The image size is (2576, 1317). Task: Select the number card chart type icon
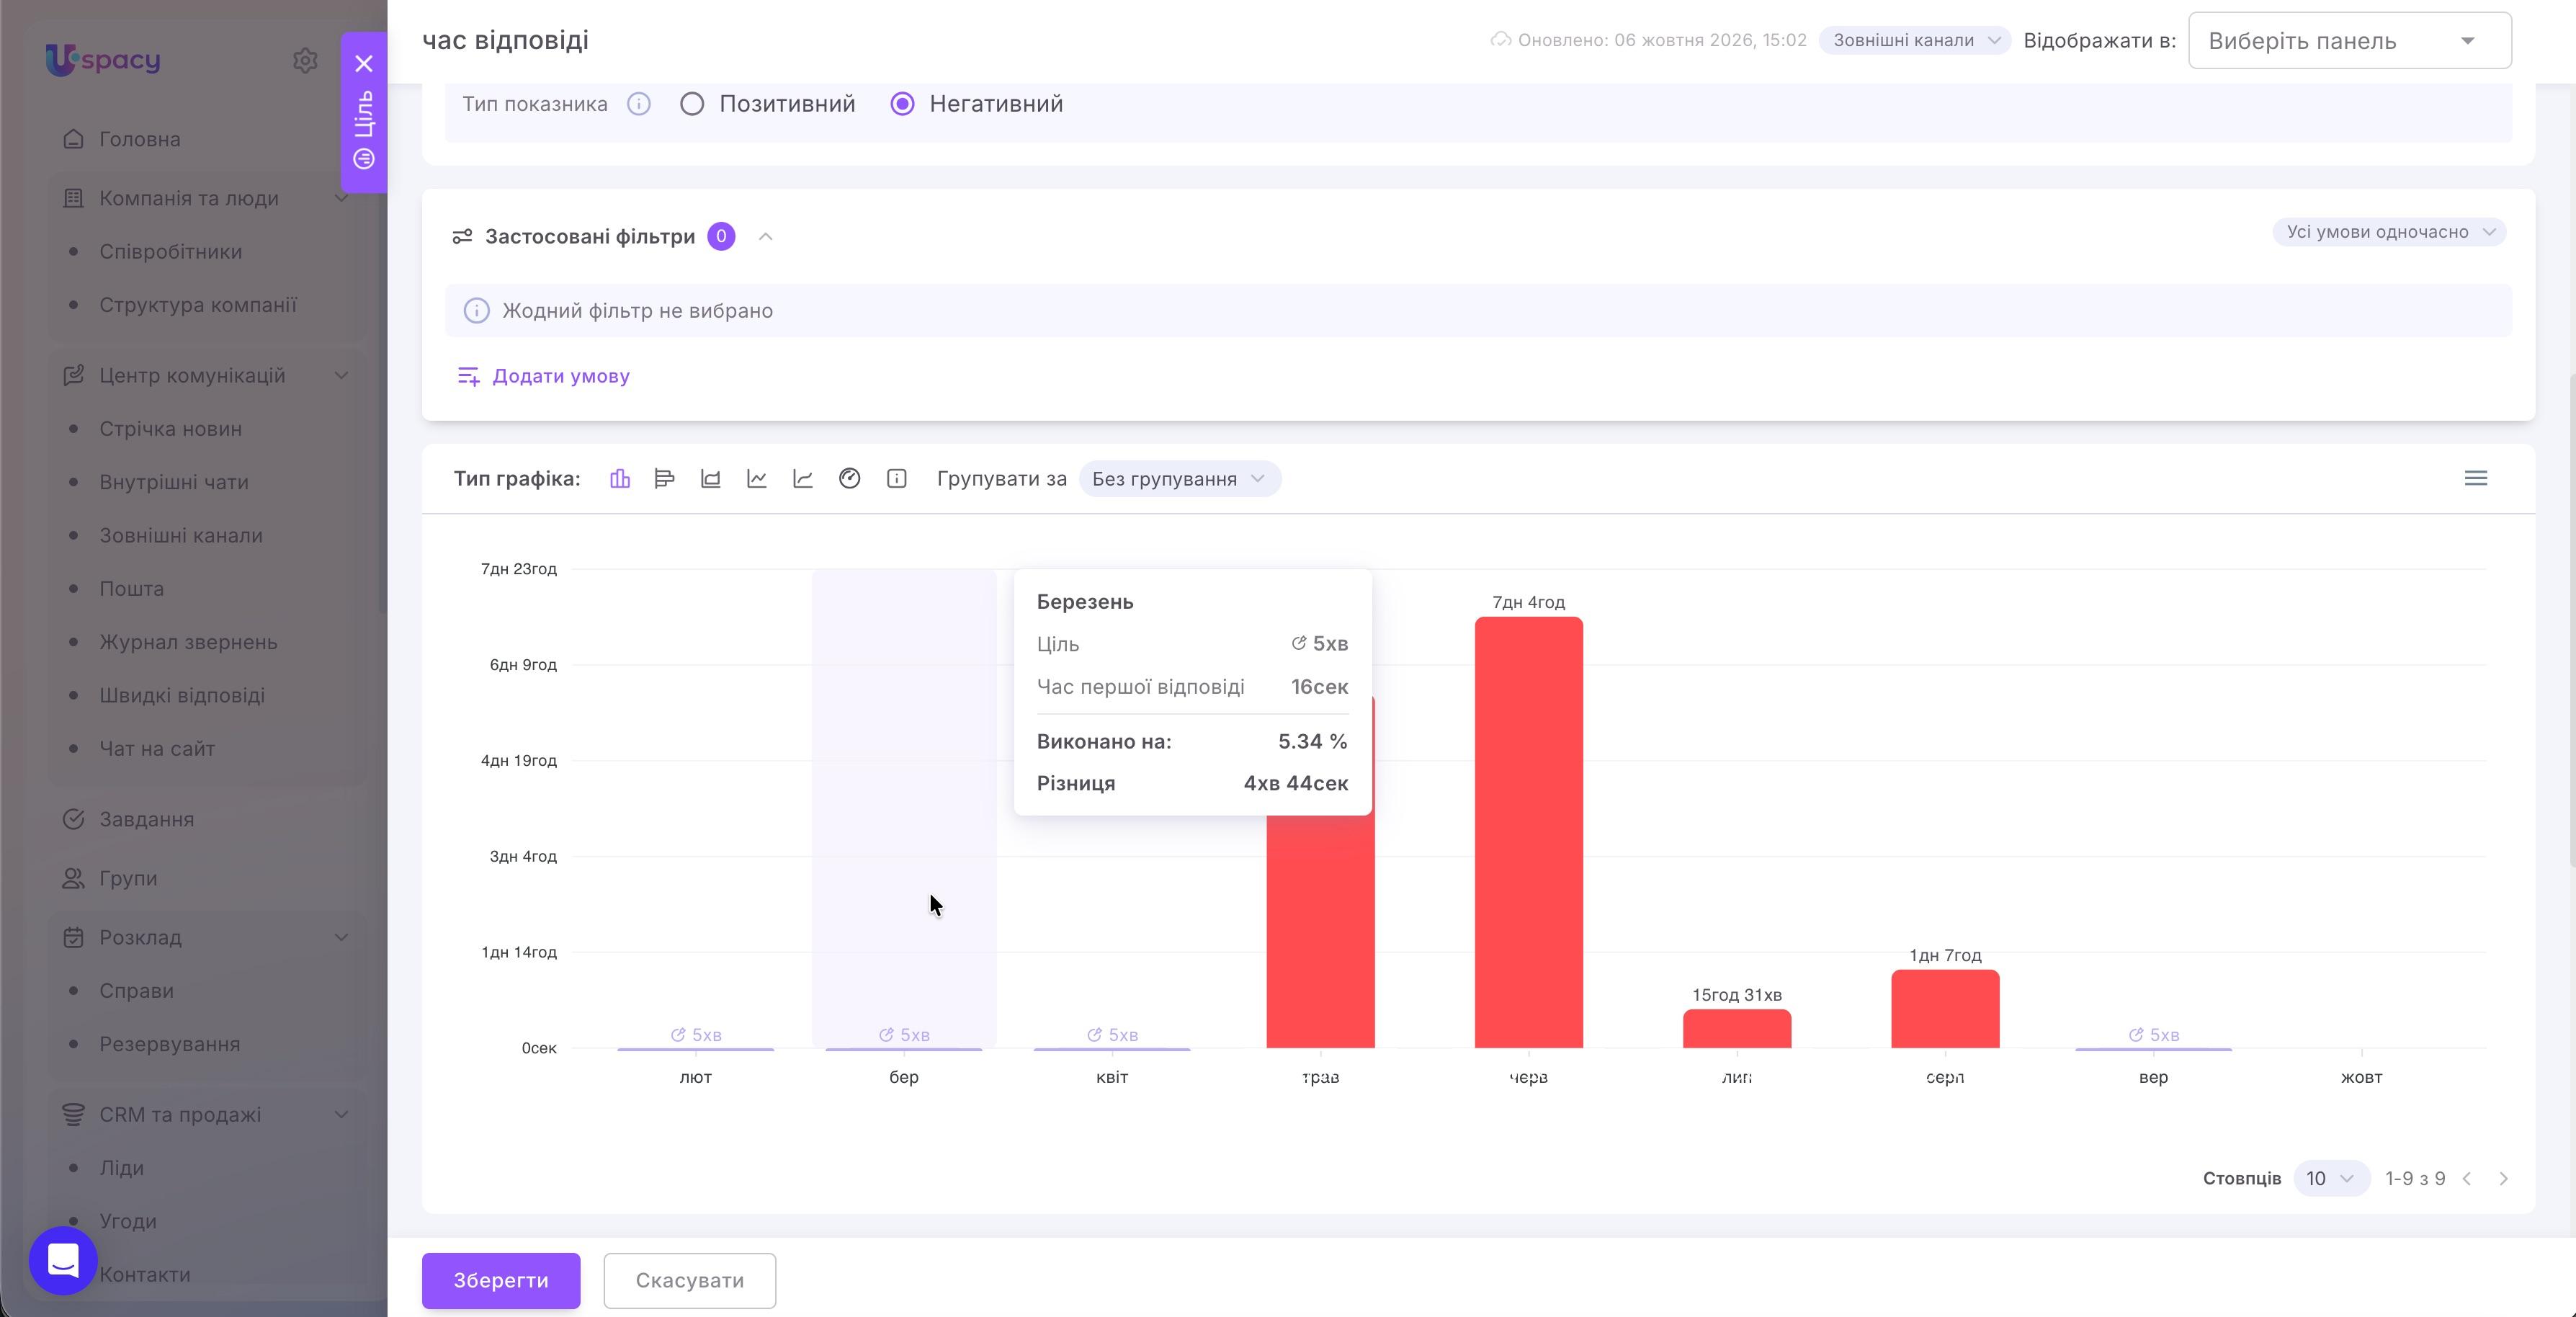click(x=897, y=479)
